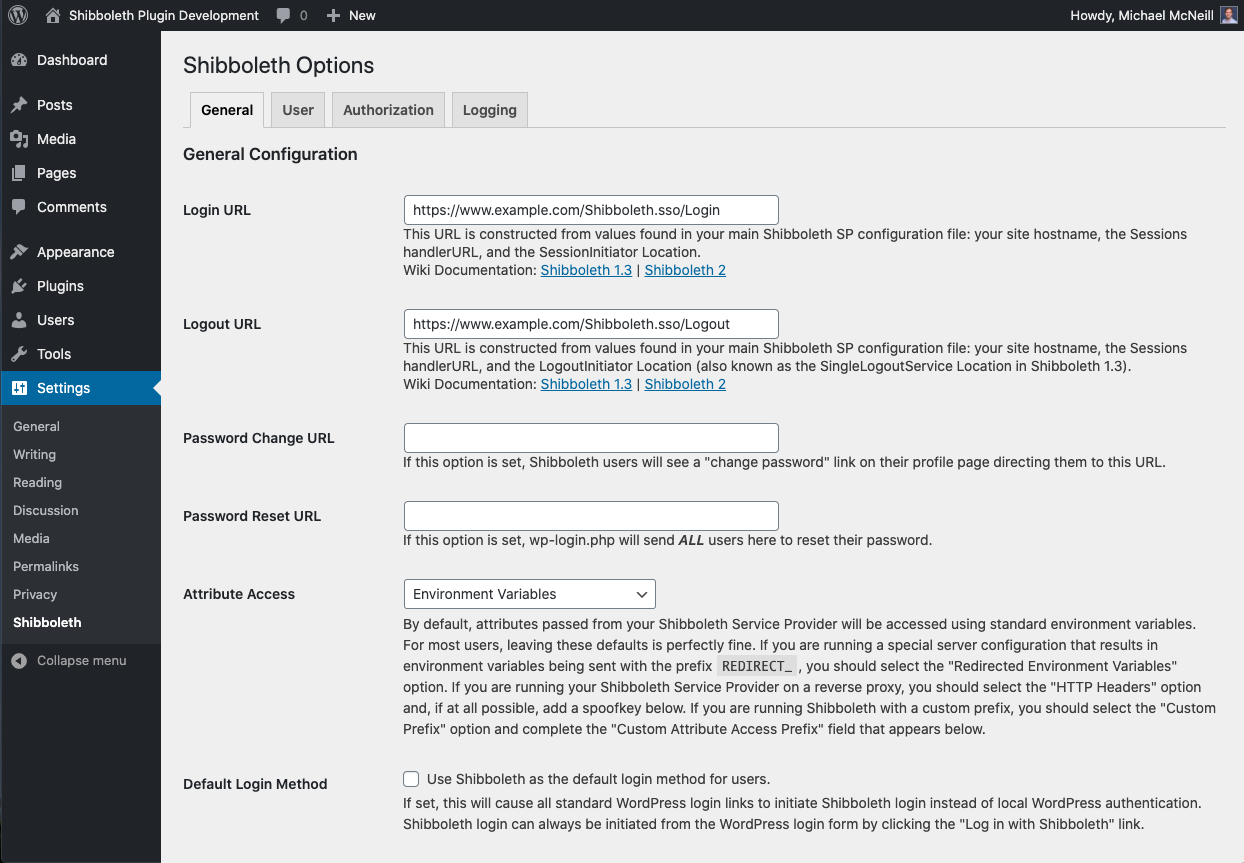Open site home icon in admin bar

pyautogui.click(x=53, y=15)
